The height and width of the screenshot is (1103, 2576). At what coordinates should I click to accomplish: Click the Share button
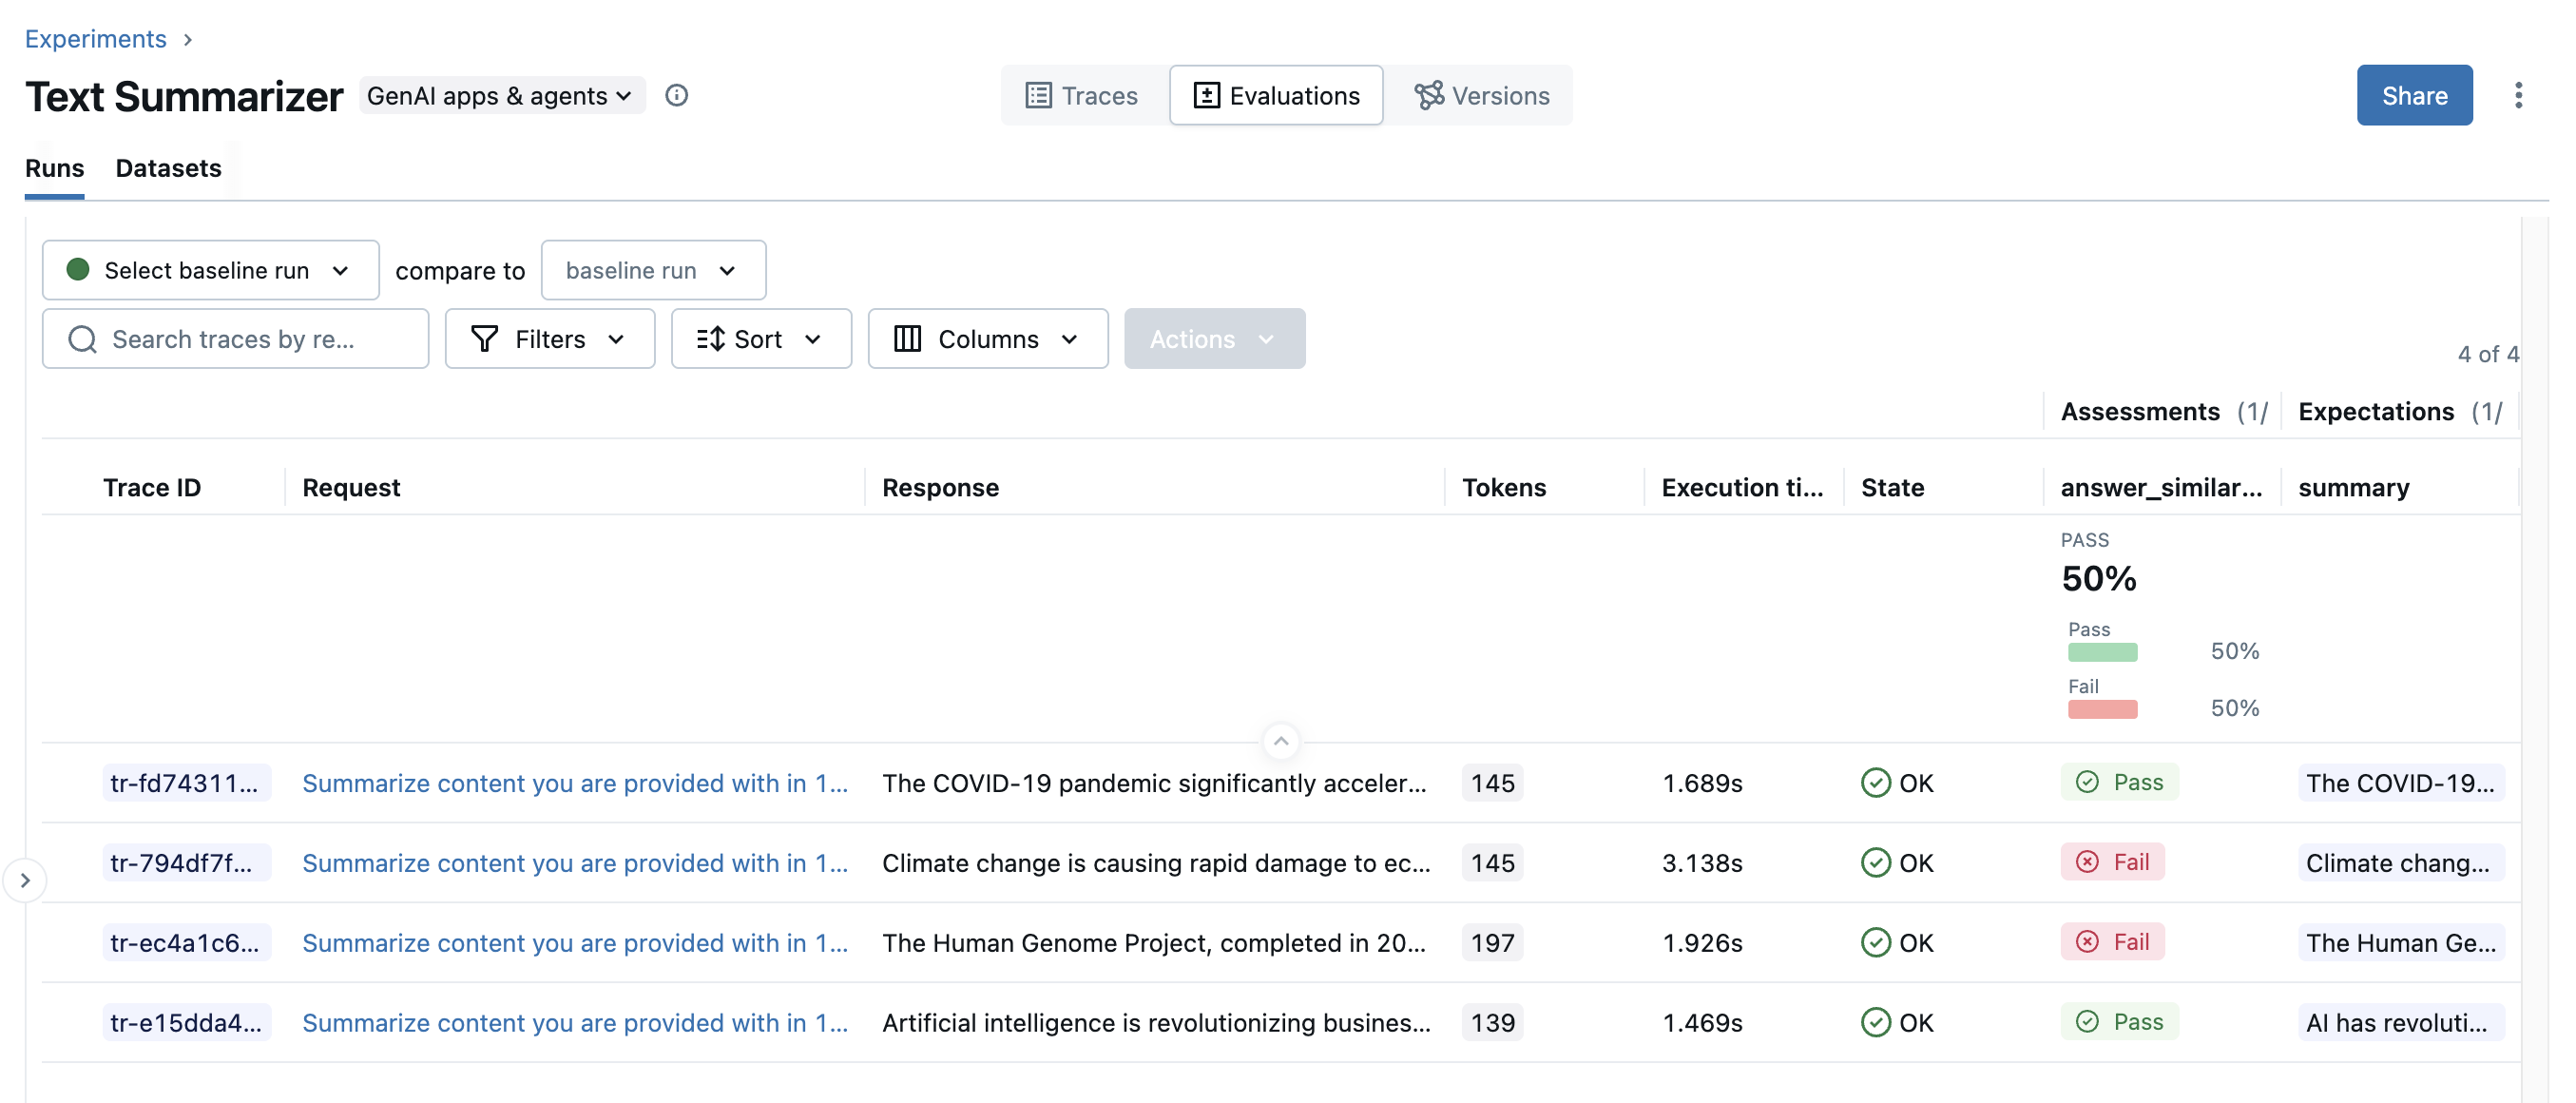click(x=2414, y=95)
